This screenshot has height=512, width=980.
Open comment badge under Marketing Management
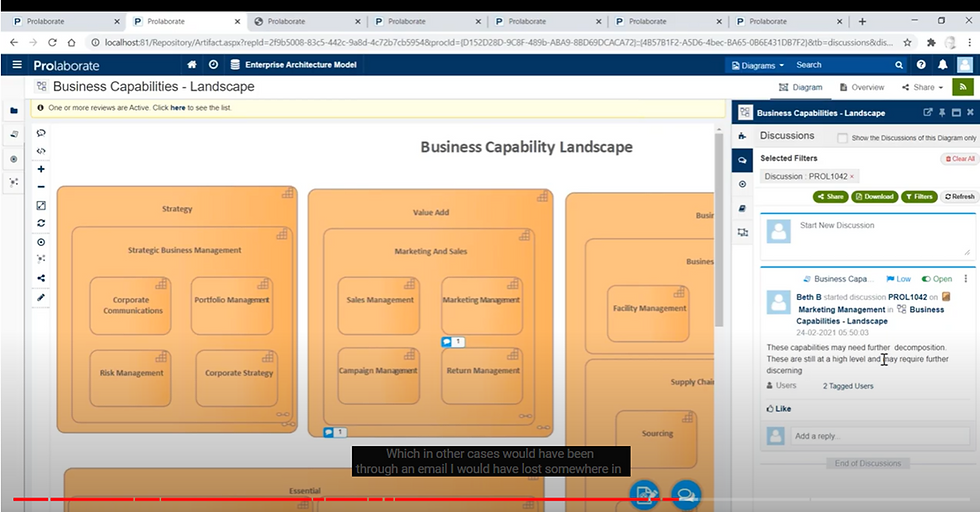(x=453, y=342)
